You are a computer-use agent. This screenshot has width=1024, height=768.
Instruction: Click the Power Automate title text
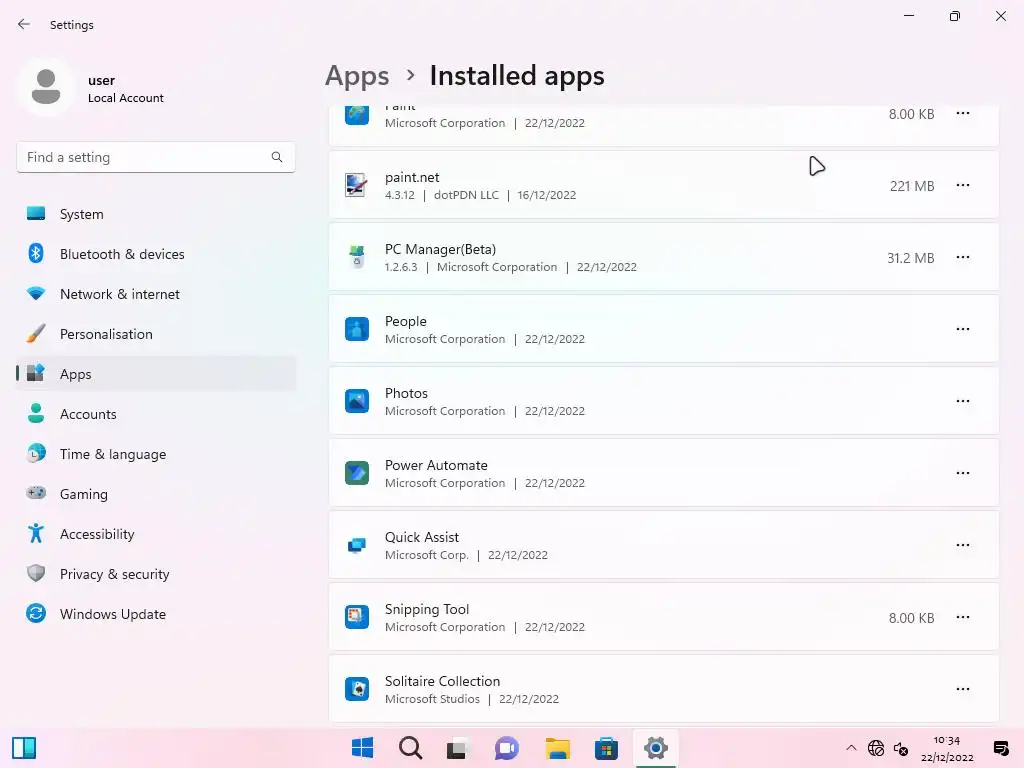click(x=436, y=465)
